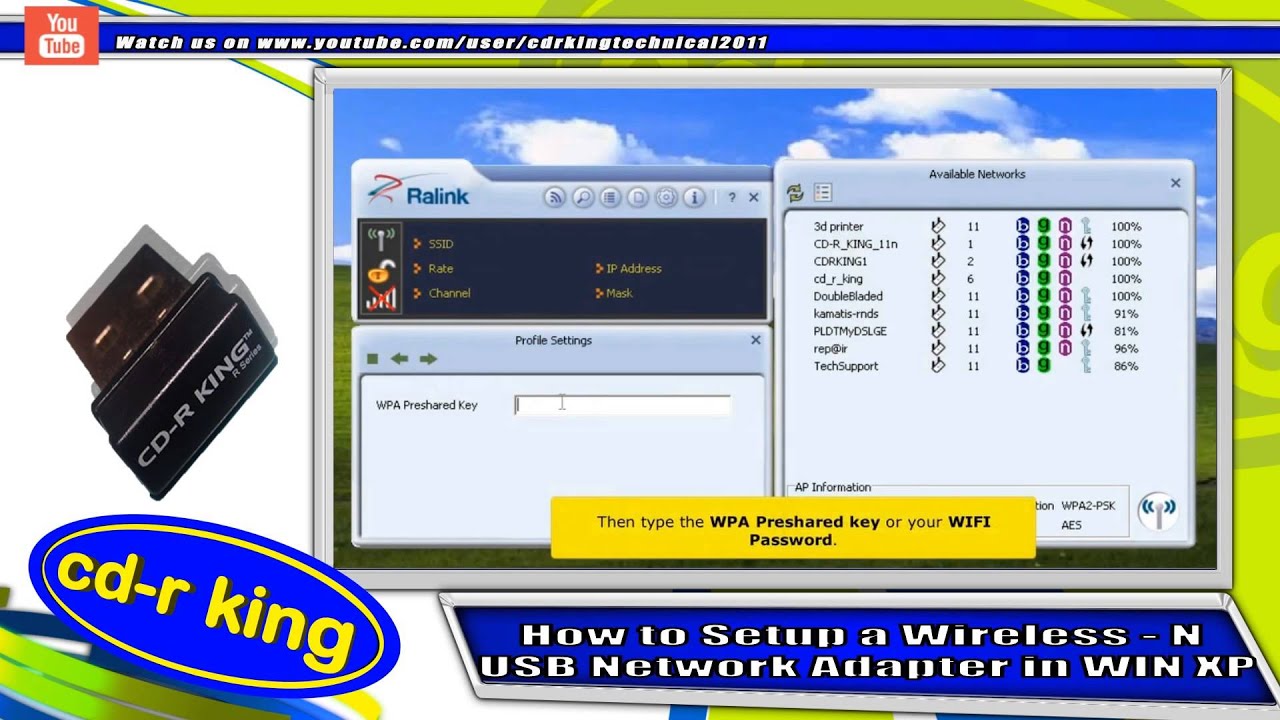Screen dimensions: 1280x720
Task: Expand the Channel arrow in Ralink status panel
Action: [417, 294]
